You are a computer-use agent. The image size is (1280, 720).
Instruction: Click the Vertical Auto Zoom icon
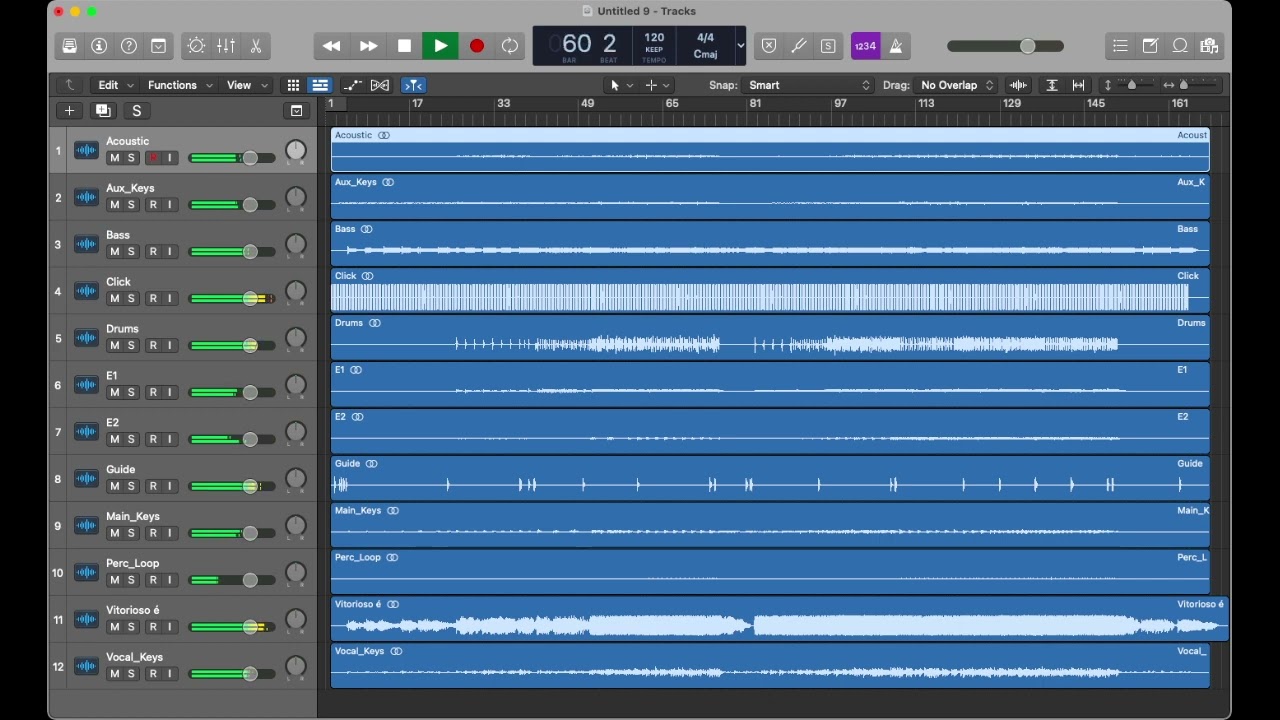pyautogui.click(x=1052, y=85)
